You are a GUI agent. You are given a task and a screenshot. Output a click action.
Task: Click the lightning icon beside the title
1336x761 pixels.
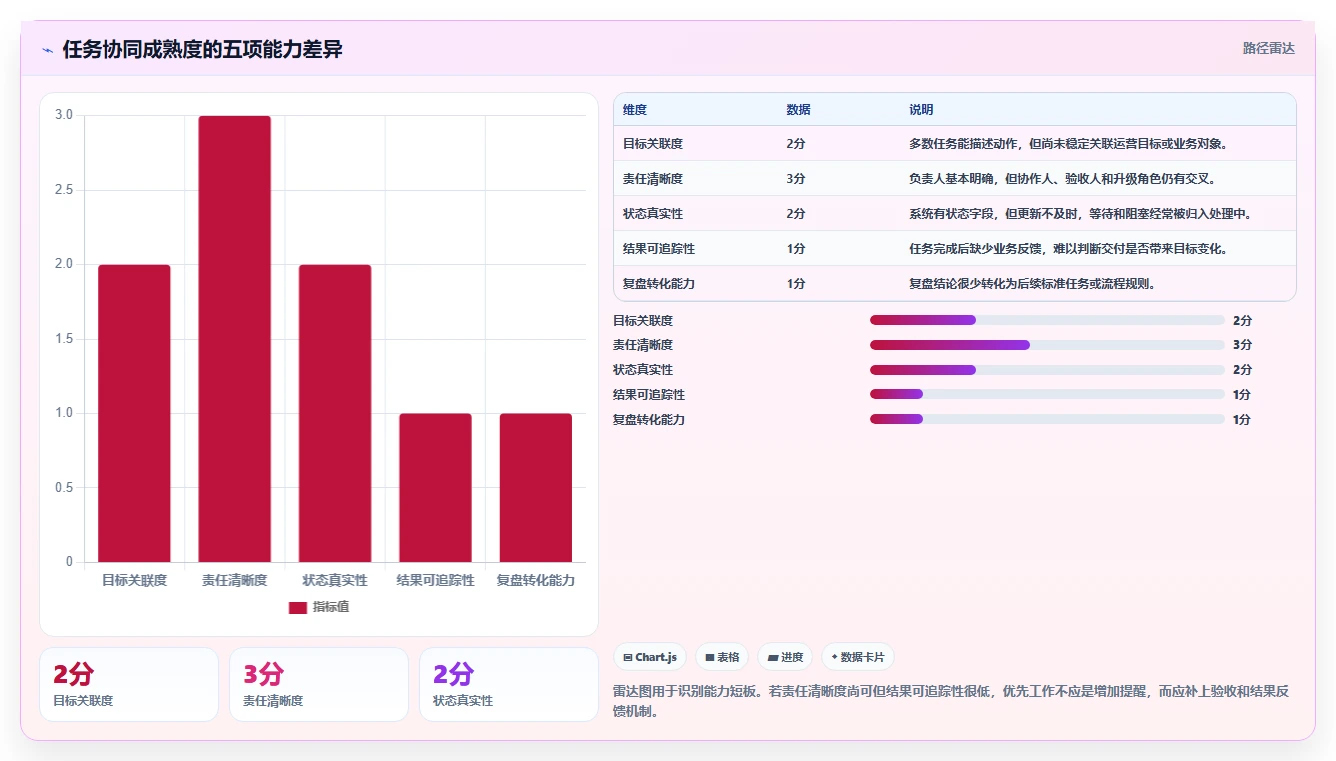pos(47,50)
